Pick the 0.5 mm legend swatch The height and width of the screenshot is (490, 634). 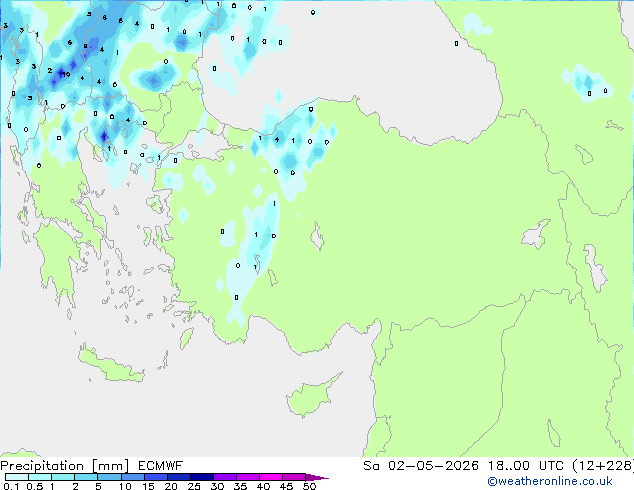tap(40, 477)
